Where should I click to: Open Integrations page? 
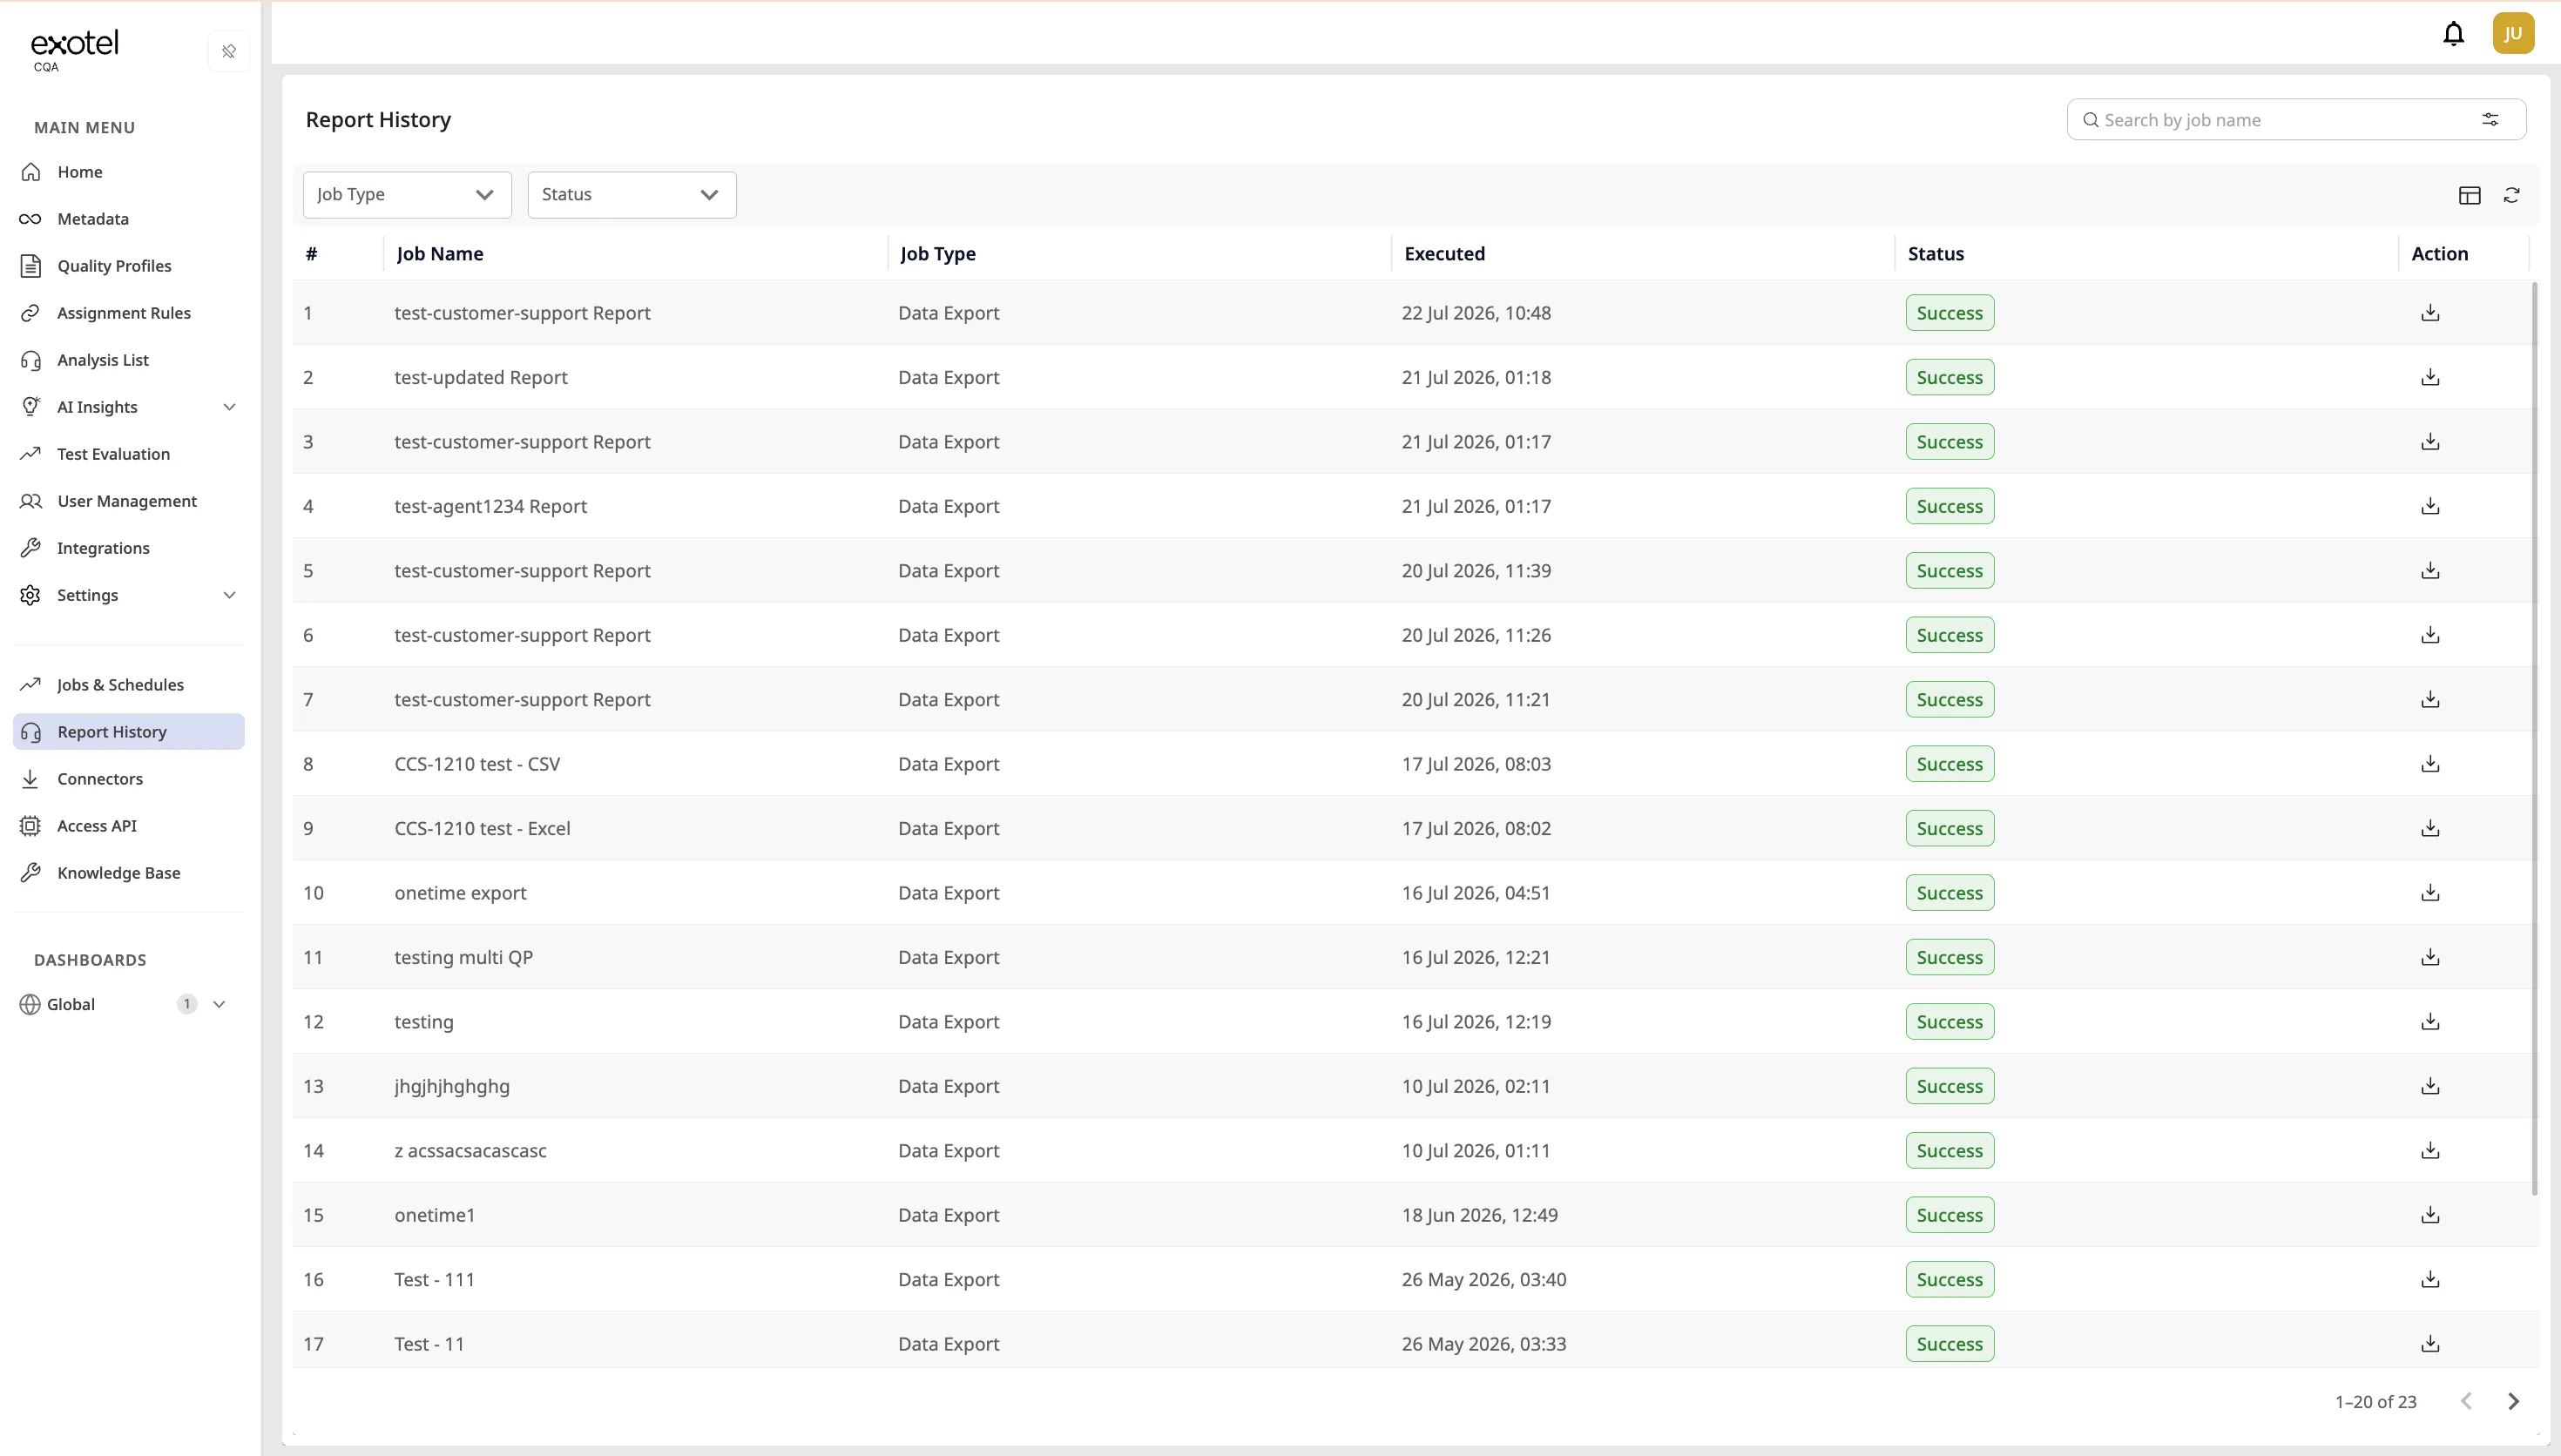click(129, 548)
